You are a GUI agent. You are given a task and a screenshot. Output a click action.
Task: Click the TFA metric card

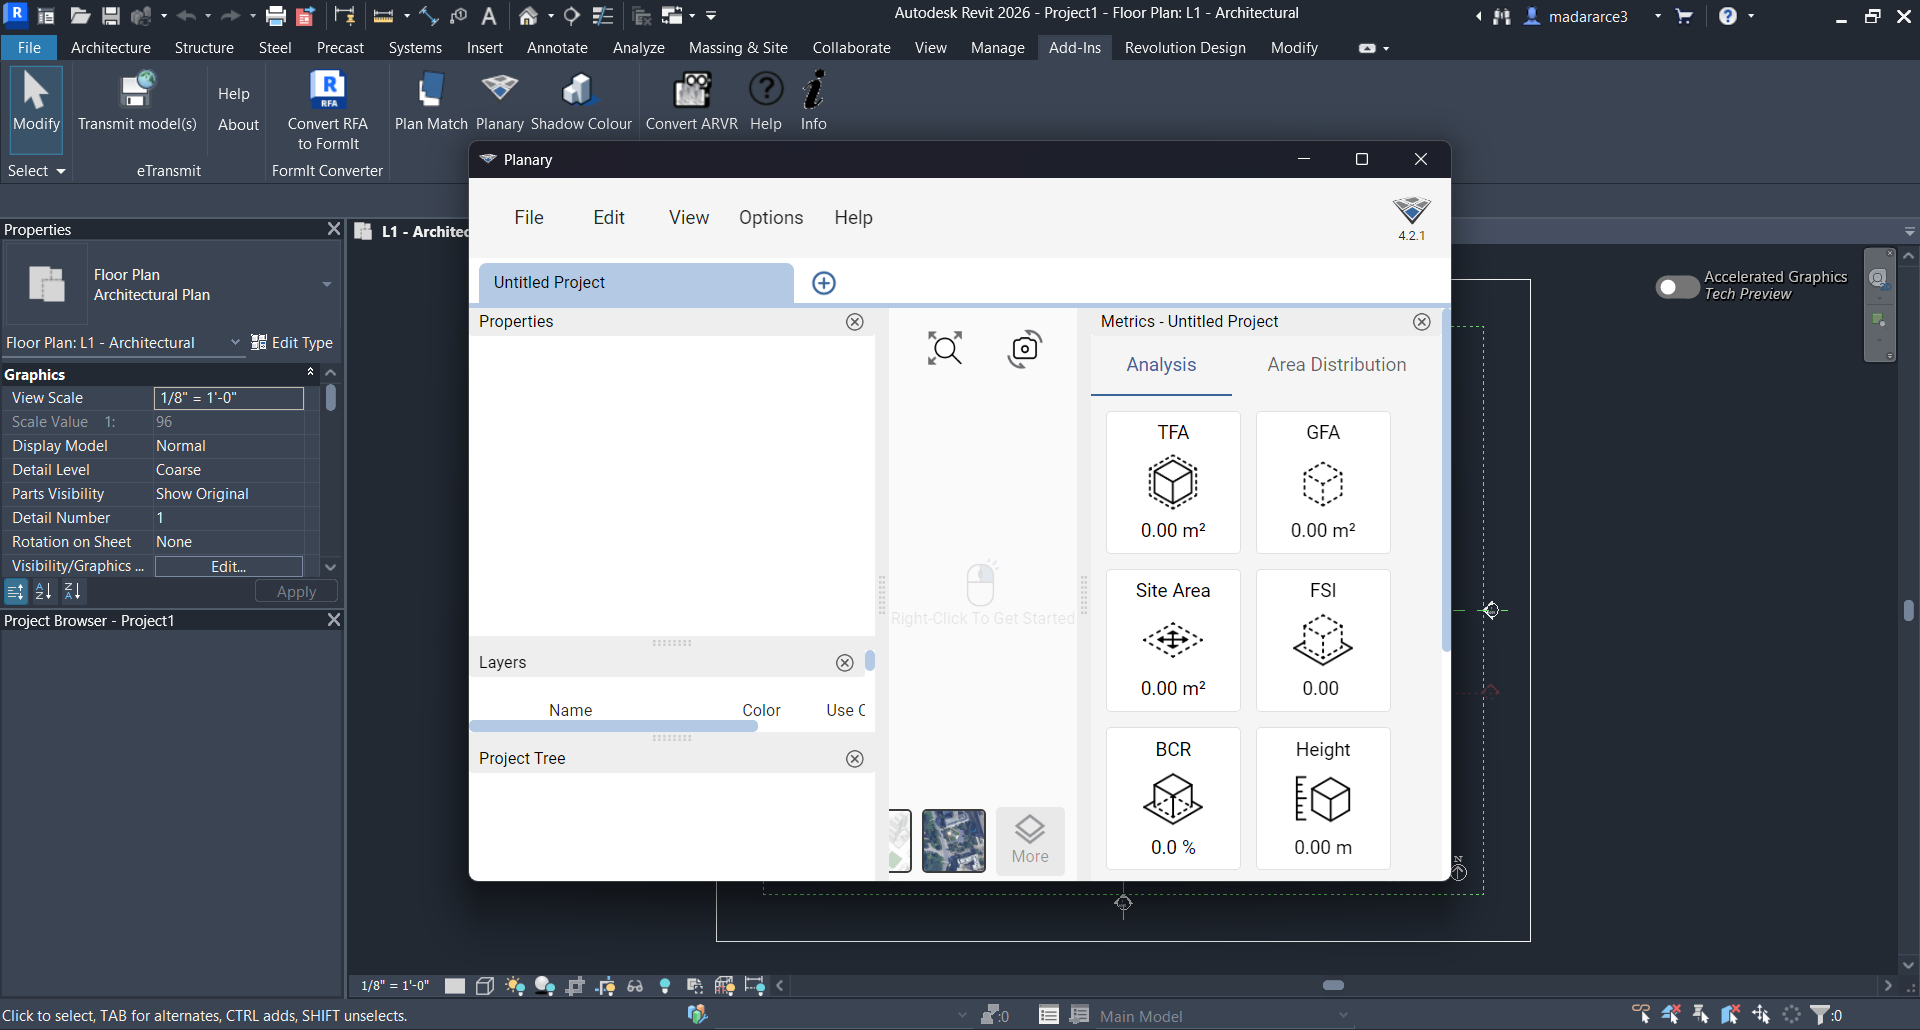pos(1173,483)
